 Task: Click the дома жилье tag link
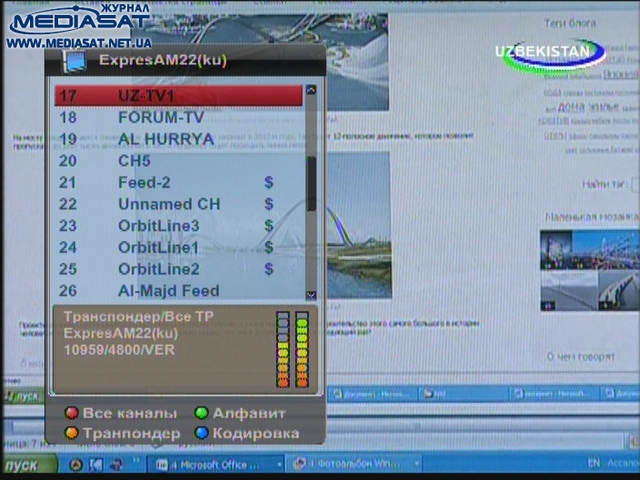[588, 107]
